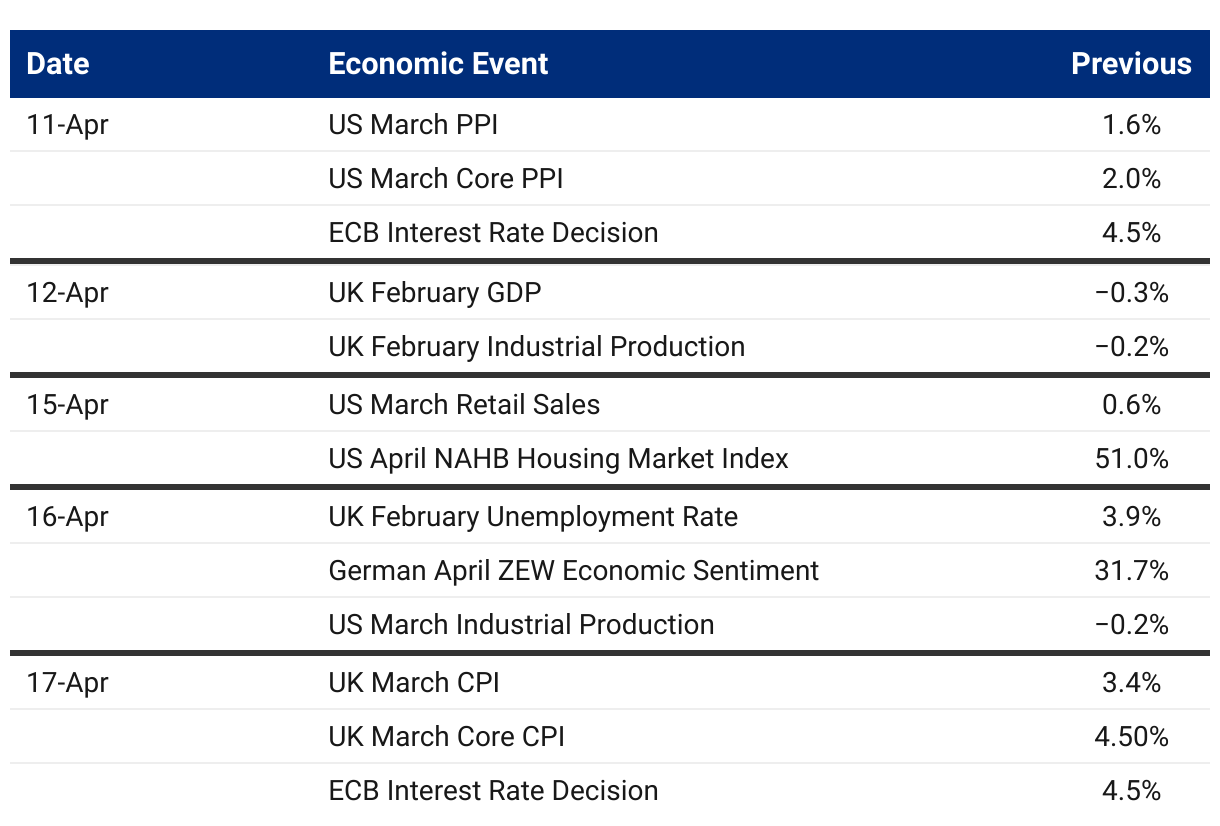1220x826 pixels.
Task: Click US April NAHB Housing Market Index
Action: tap(558, 459)
